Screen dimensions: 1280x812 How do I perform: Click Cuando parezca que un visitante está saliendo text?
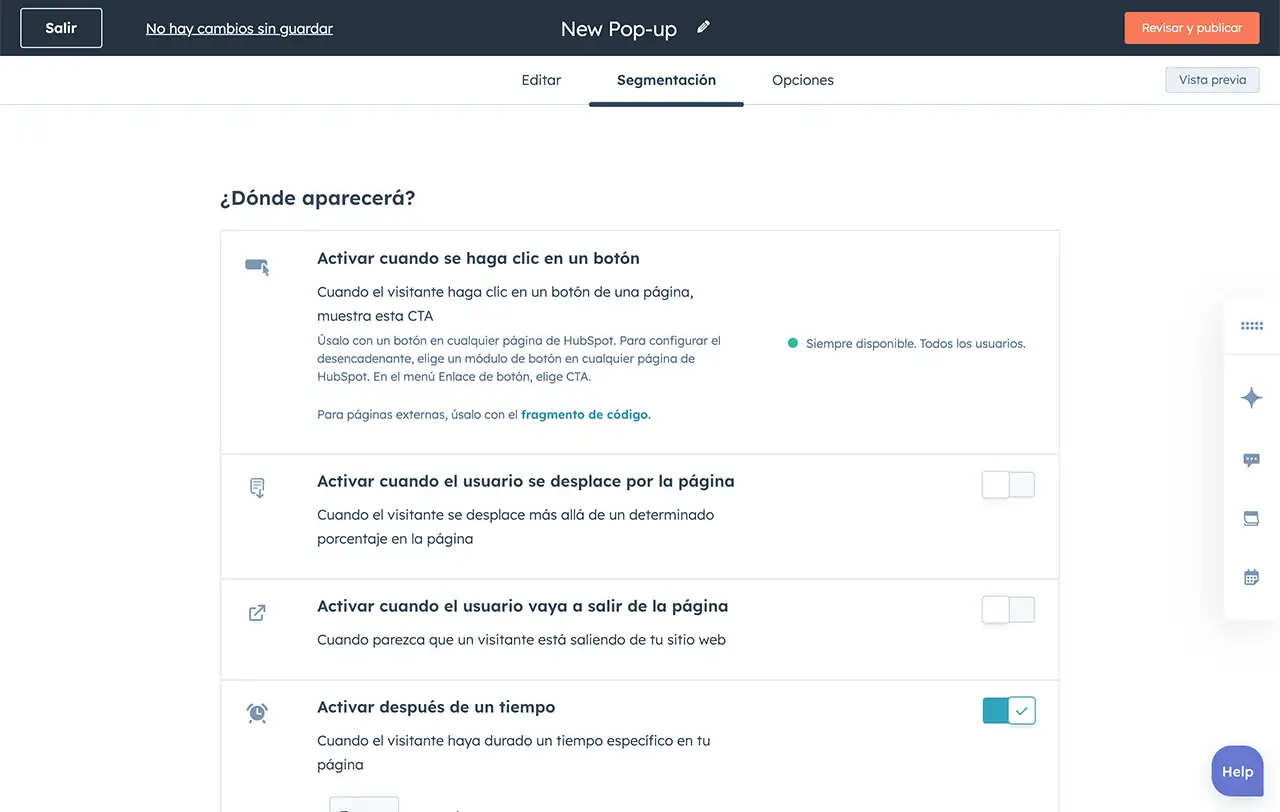521,639
